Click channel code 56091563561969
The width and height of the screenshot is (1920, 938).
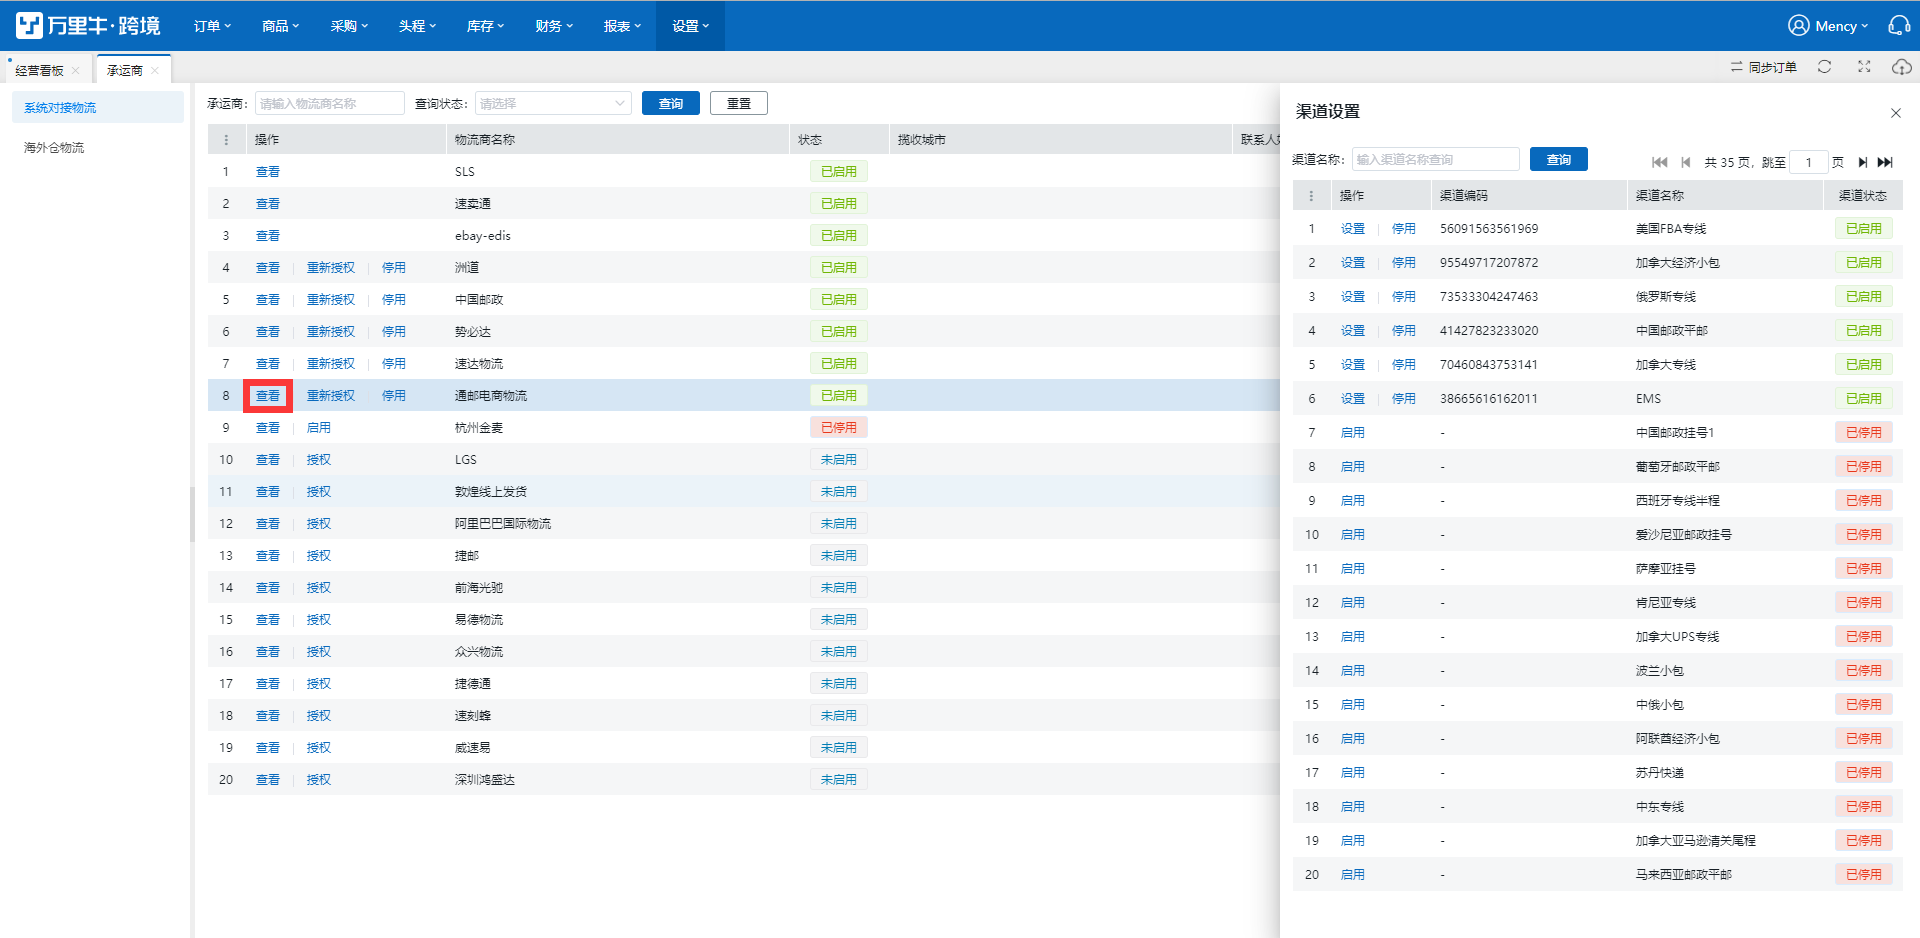tap(1489, 229)
